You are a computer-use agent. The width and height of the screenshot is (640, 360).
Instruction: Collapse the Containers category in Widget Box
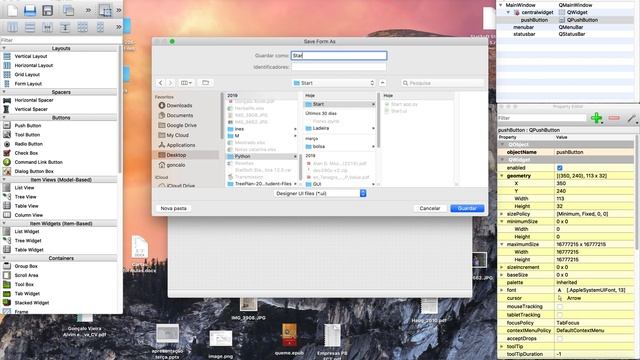4,258
